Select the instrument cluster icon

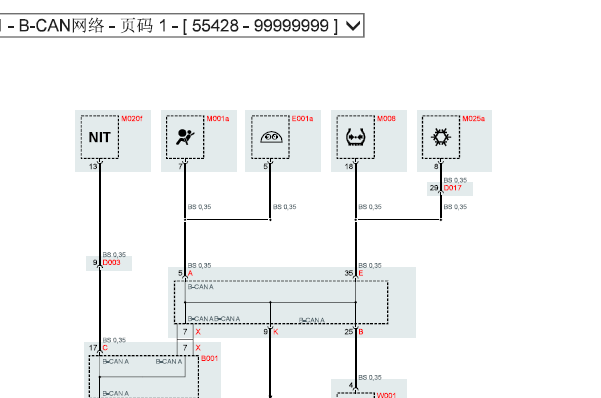click(x=271, y=137)
